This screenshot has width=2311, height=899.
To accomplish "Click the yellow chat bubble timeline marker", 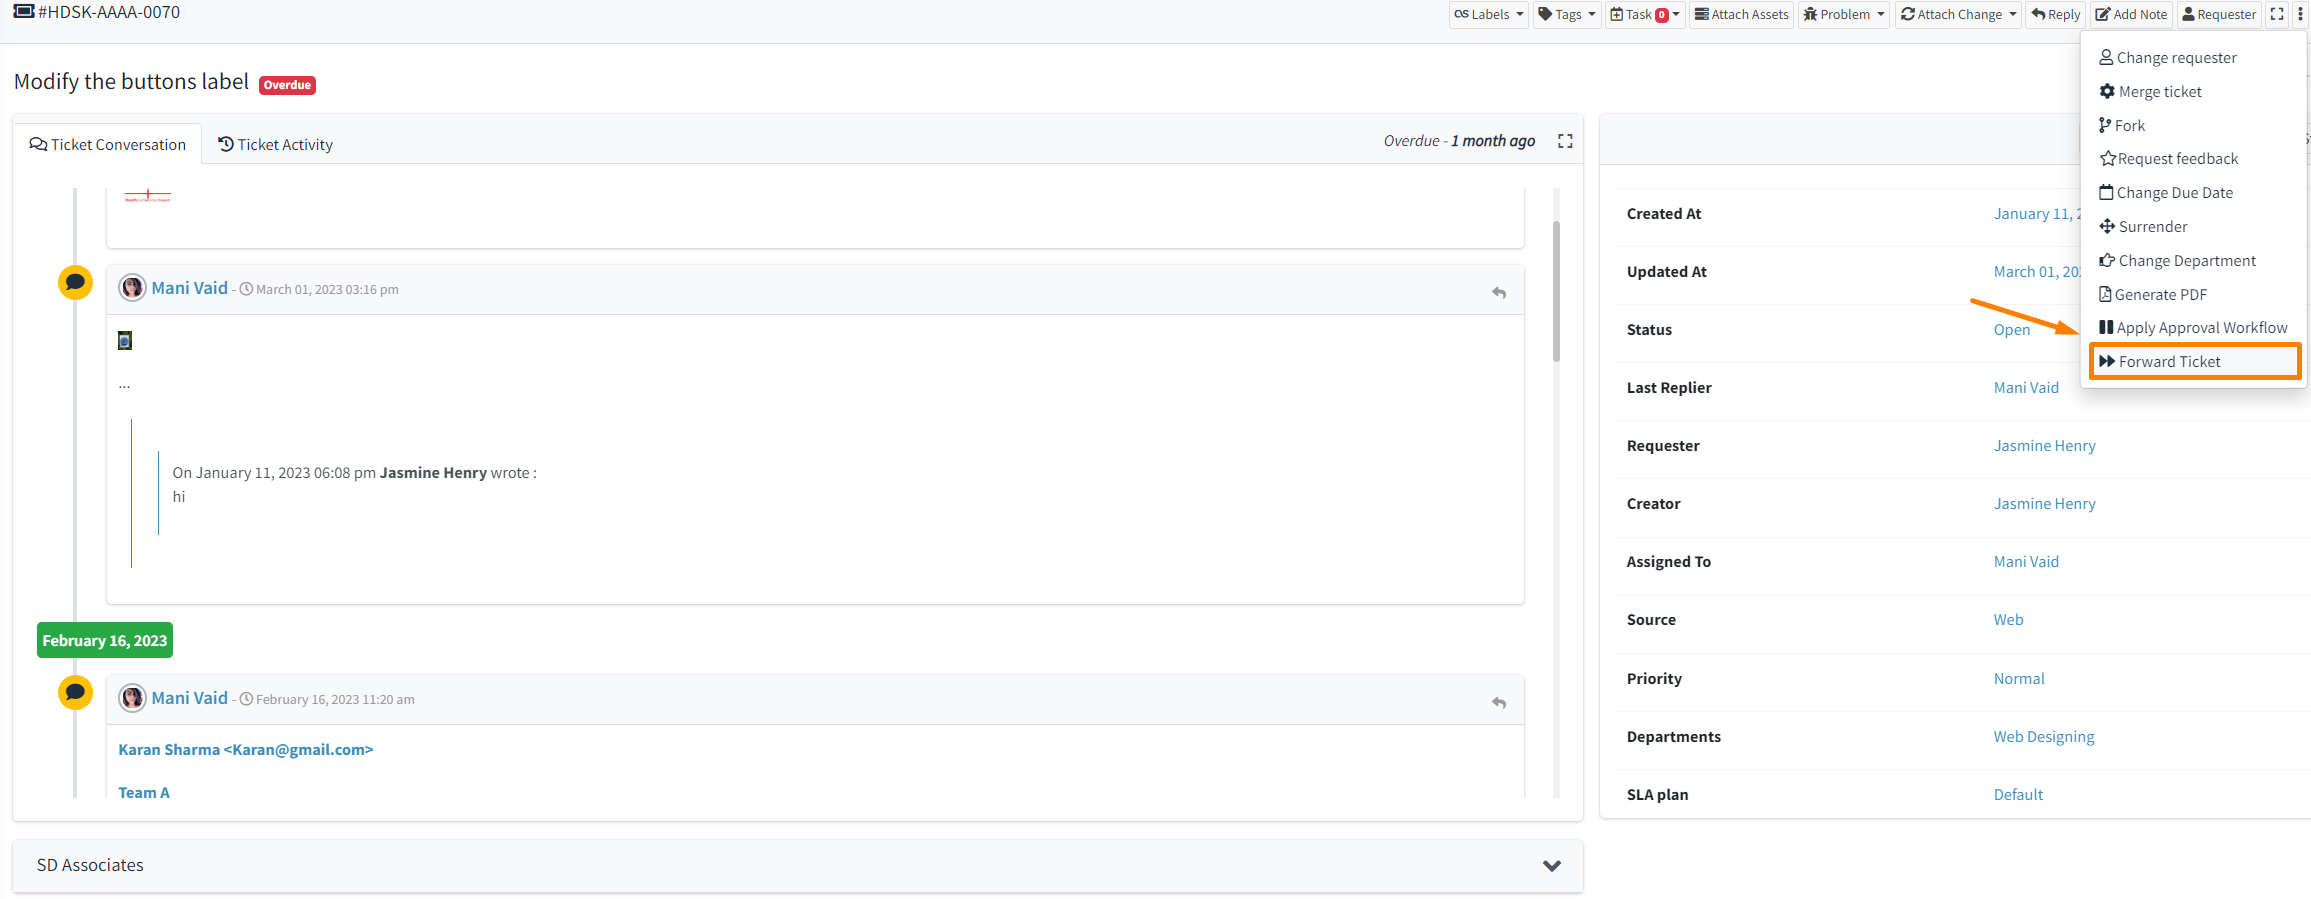I will [75, 283].
